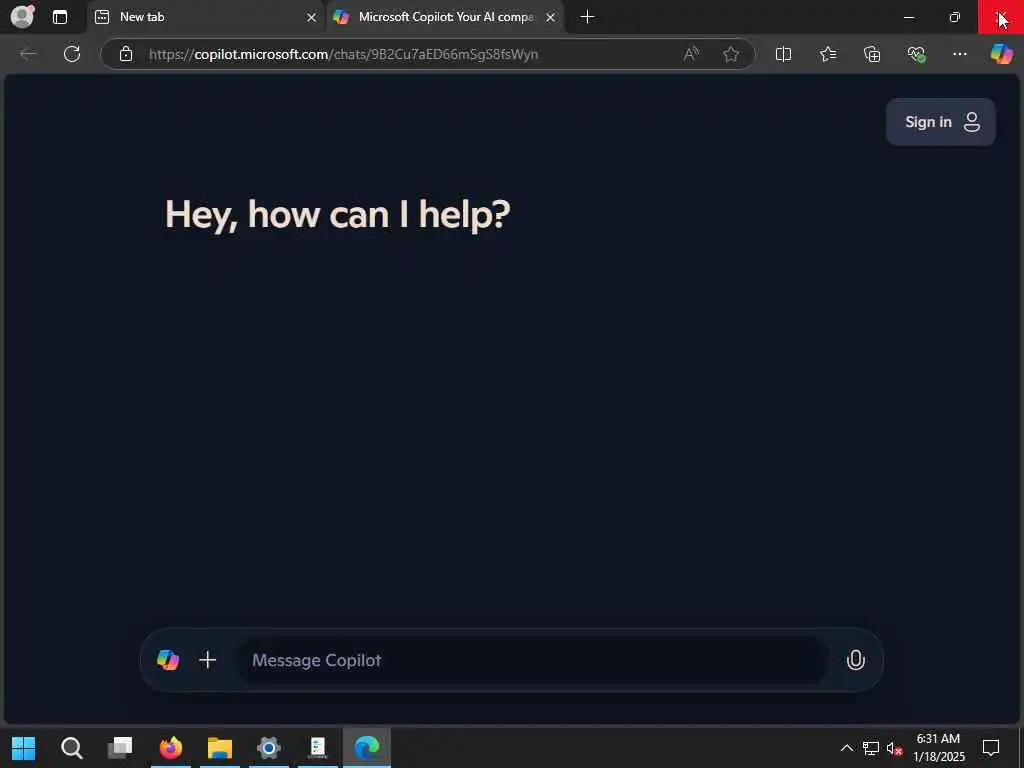The image size is (1024, 768).
Task: Open the checklist app on taskbar
Action: [x=318, y=748]
